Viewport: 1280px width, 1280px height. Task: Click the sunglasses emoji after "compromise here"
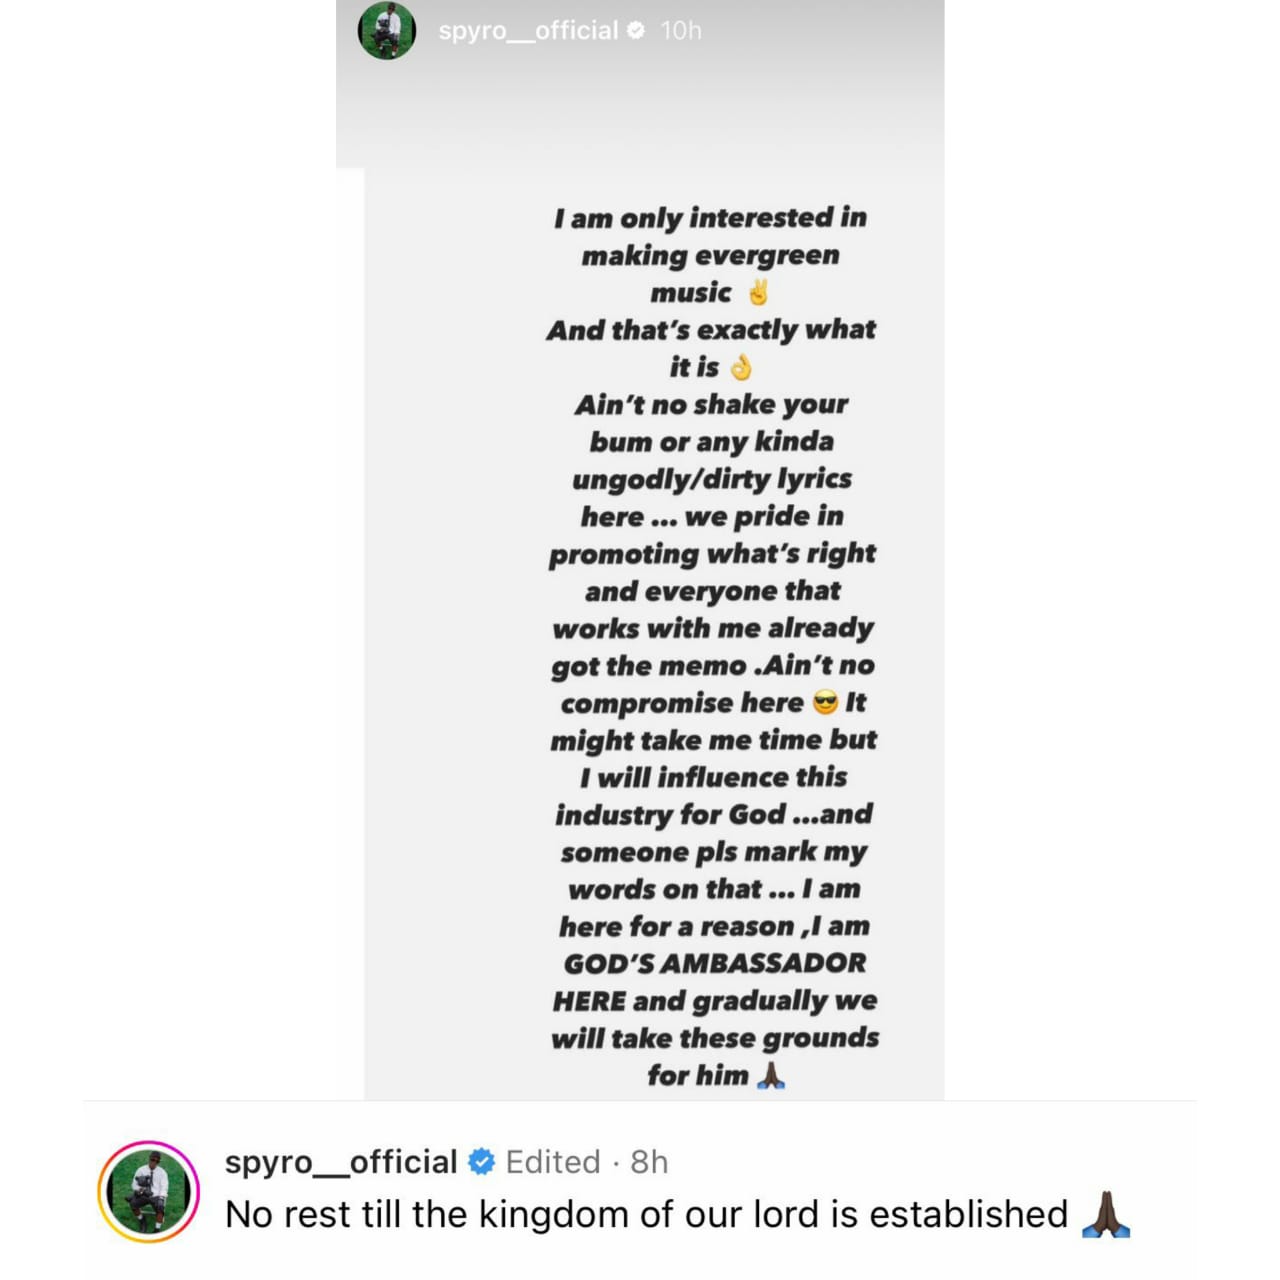pos(825,703)
